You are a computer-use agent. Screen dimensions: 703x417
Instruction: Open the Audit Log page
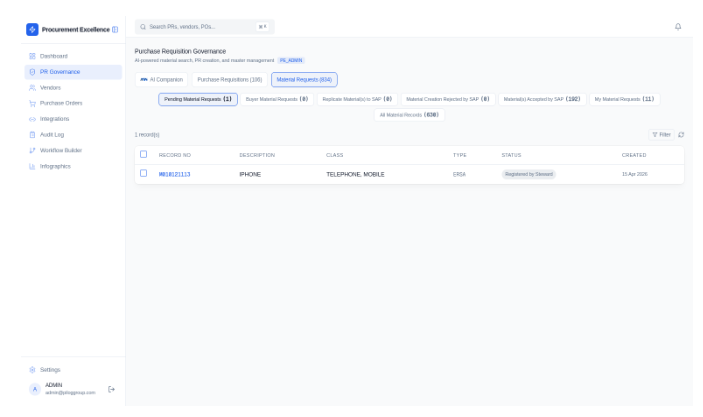[73, 135]
